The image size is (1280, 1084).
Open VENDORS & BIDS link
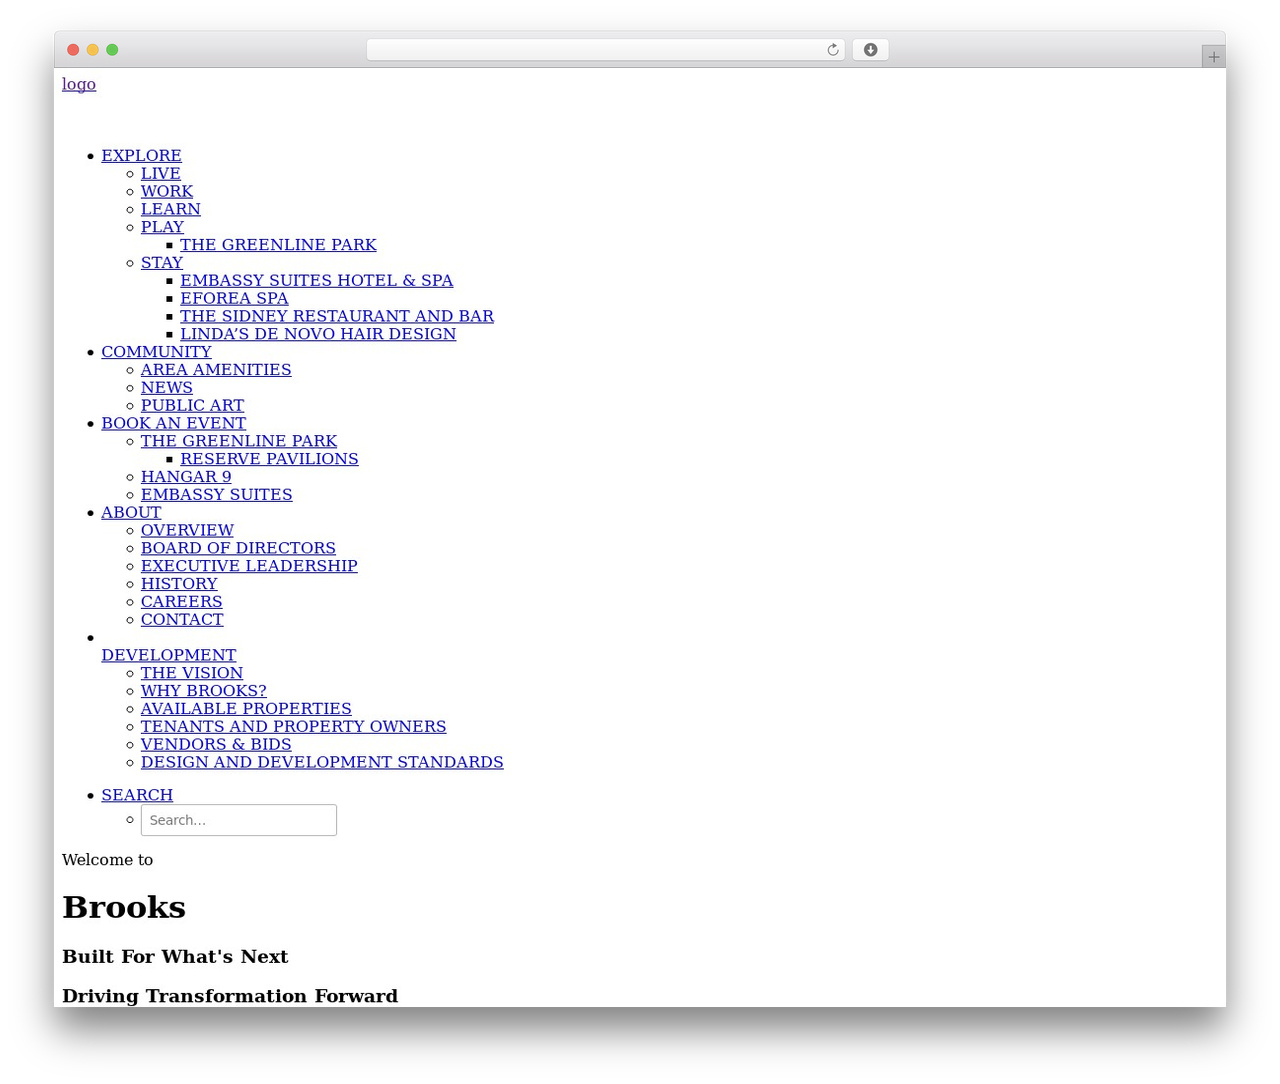pyautogui.click(x=216, y=745)
